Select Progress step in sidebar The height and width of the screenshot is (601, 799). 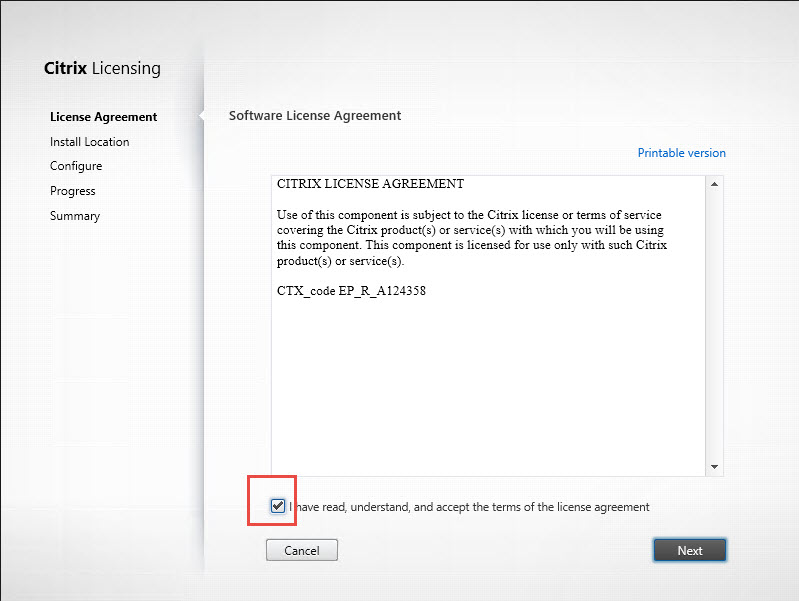[x=72, y=191]
